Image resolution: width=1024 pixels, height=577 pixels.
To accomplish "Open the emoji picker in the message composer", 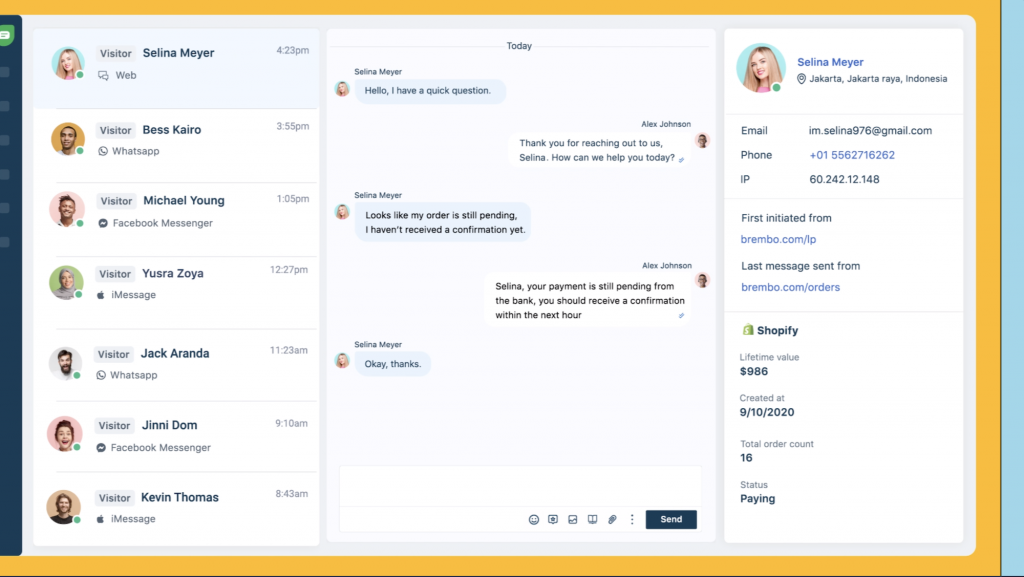I will pos(533,519).
